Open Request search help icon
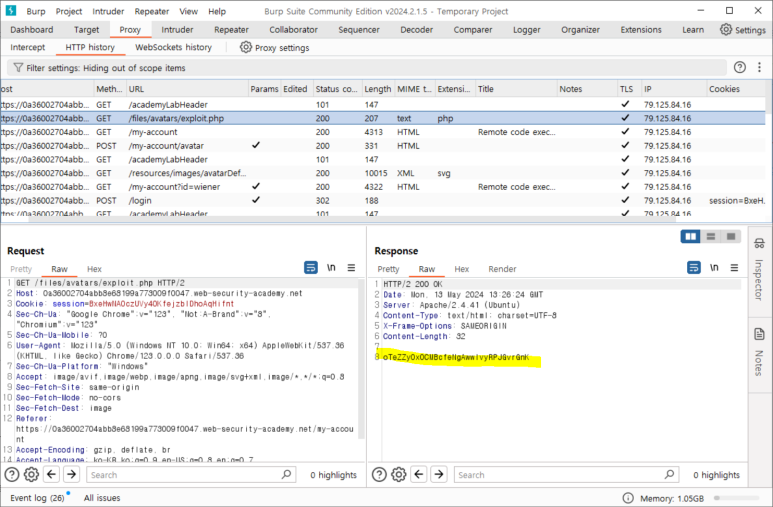This screenshot has width=773, height=507. [x=12, y=474]
